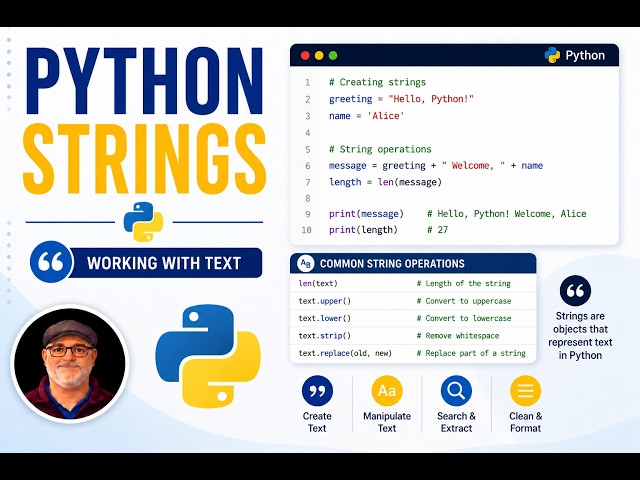The image size is (640, 480).
Task: Click the 'Manipulate Text' label
Action: [387, 422]
